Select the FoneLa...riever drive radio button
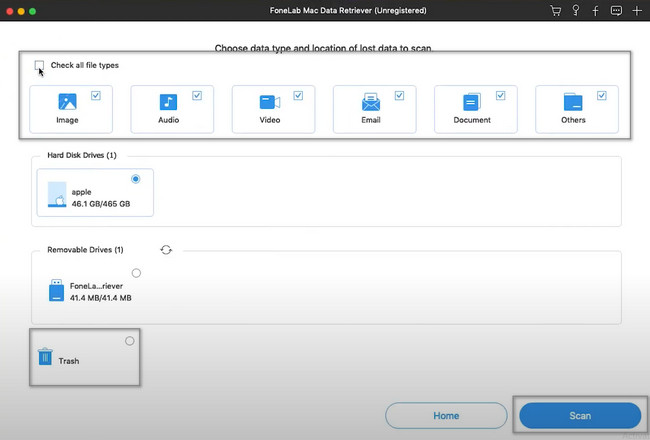Viewport: 650px width, 440px height. (x=136, y=273)
